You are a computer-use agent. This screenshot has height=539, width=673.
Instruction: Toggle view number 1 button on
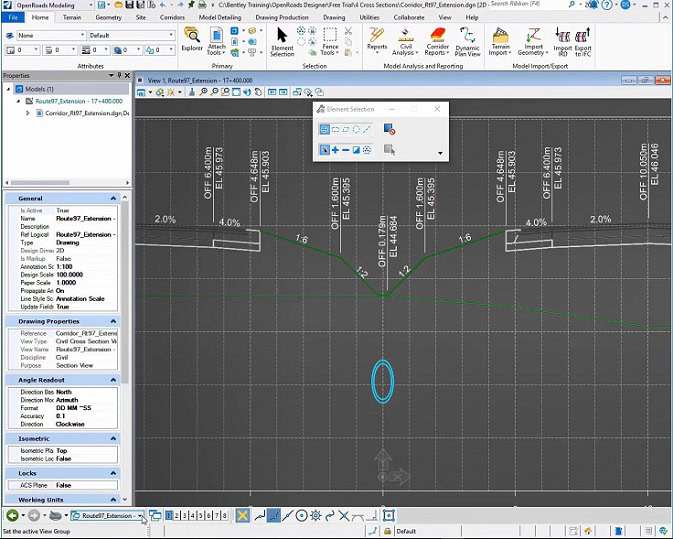pos(169,516)
